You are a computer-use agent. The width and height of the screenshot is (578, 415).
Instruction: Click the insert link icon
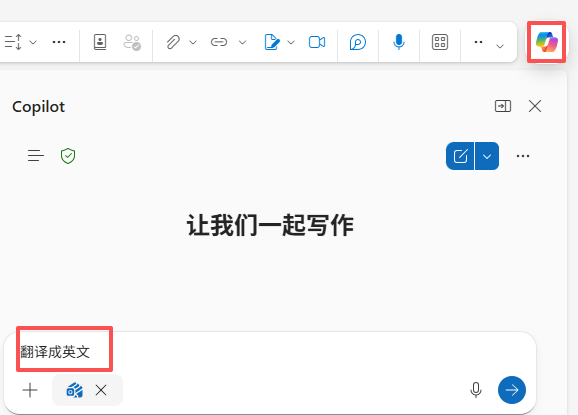coord(219,42)
